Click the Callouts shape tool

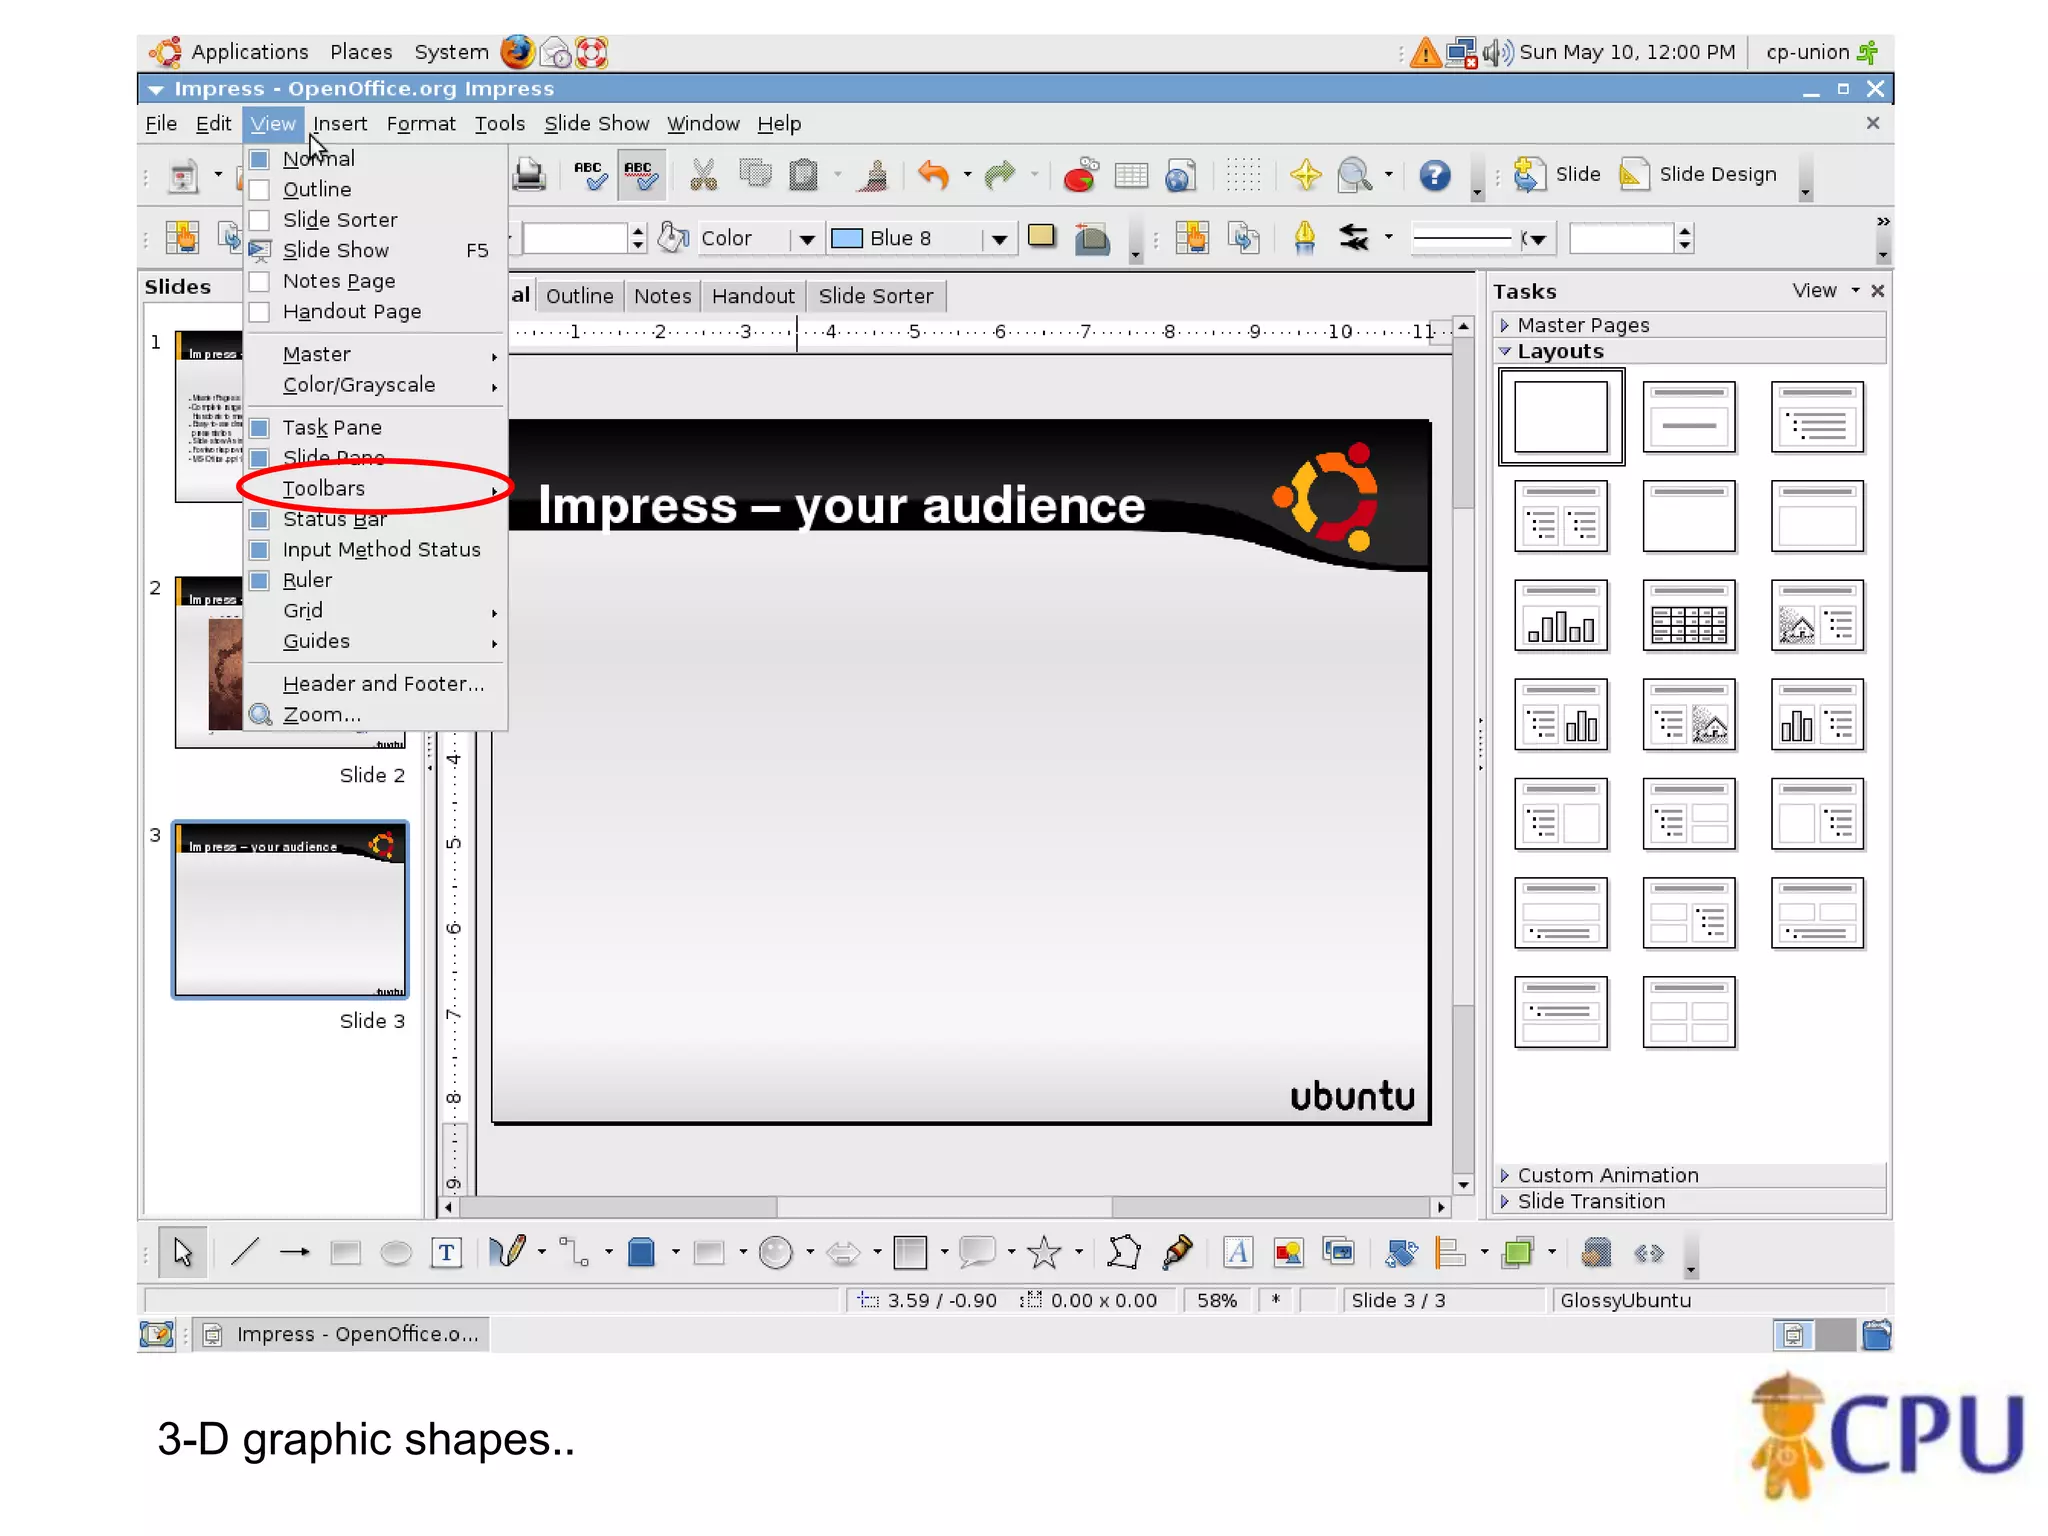pos(977,1252)
